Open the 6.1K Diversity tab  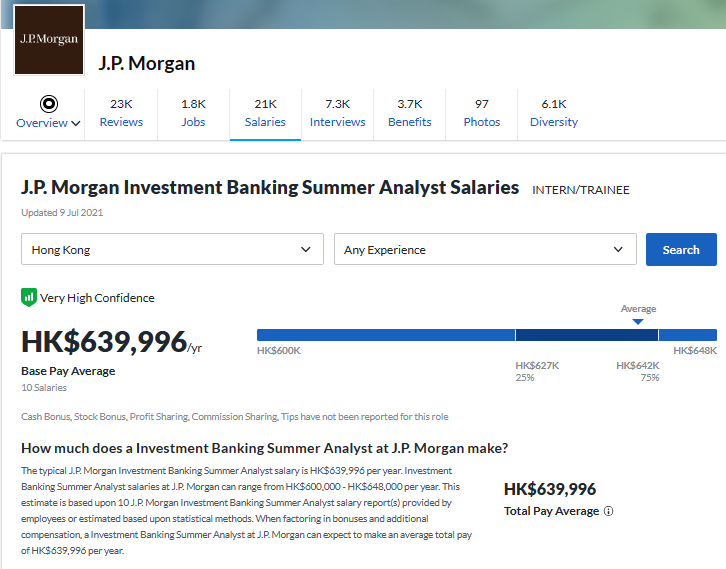tap(554, 113)
